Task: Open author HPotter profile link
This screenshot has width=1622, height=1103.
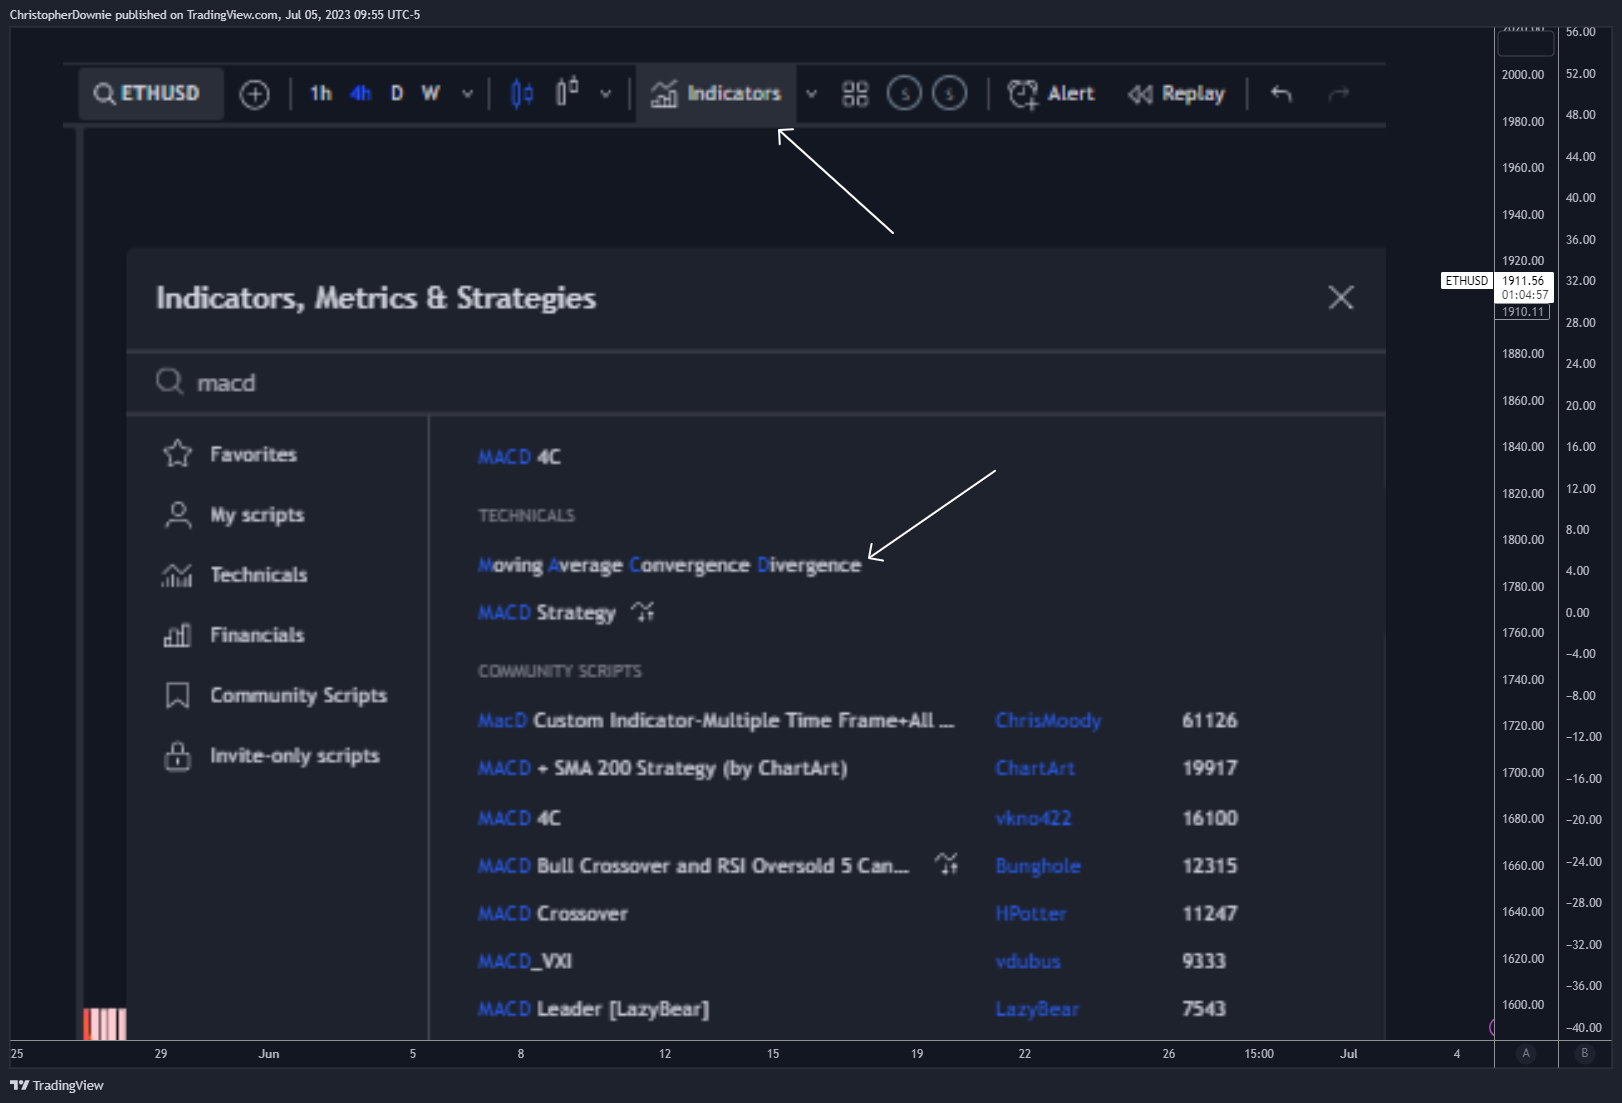Action: tap(1031, 914)
